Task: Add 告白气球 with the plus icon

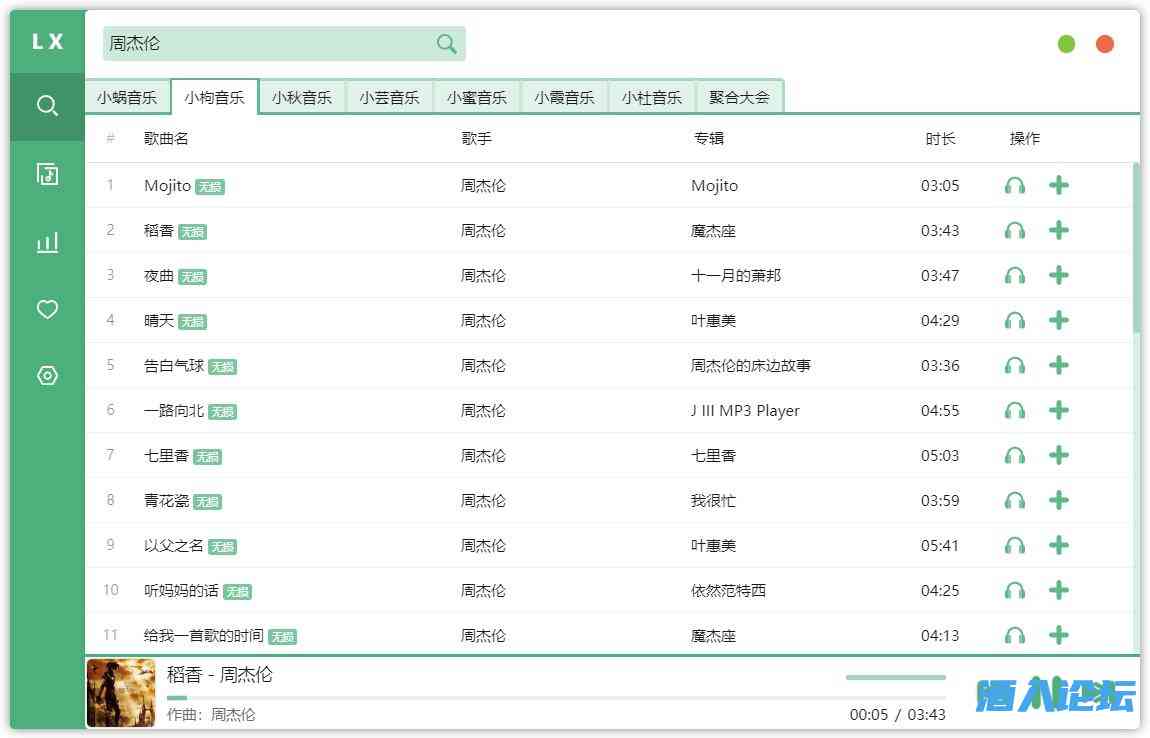Action: coord(1059,366)
